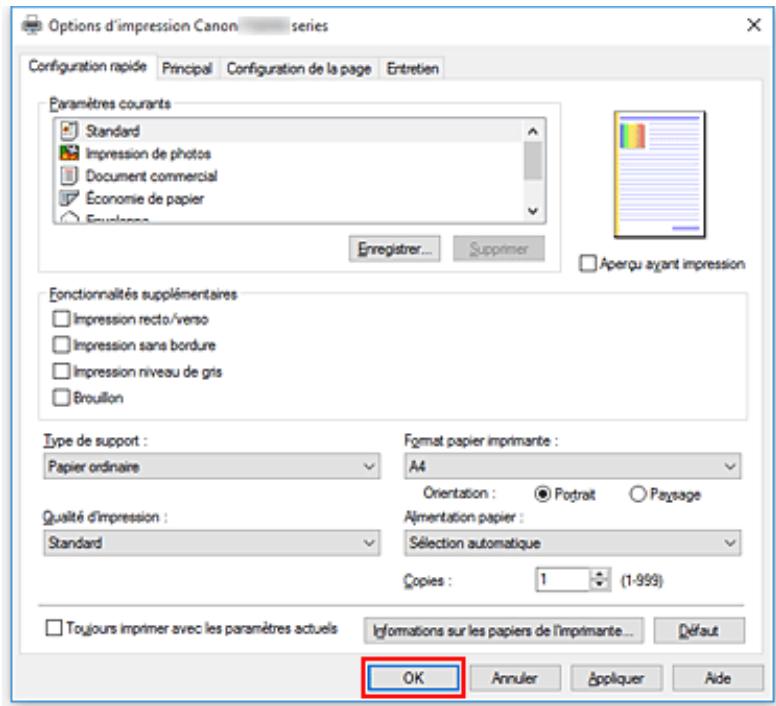The height and width of the screenshot is (706, 776).
Task: Open the Alimentation papier dropdown
Action: [573, 543]
